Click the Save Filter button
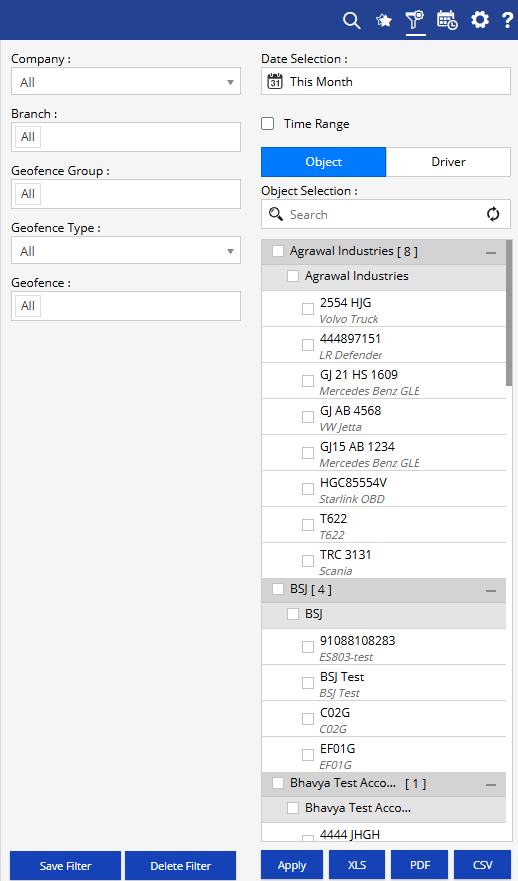 [x=65, y=866]
